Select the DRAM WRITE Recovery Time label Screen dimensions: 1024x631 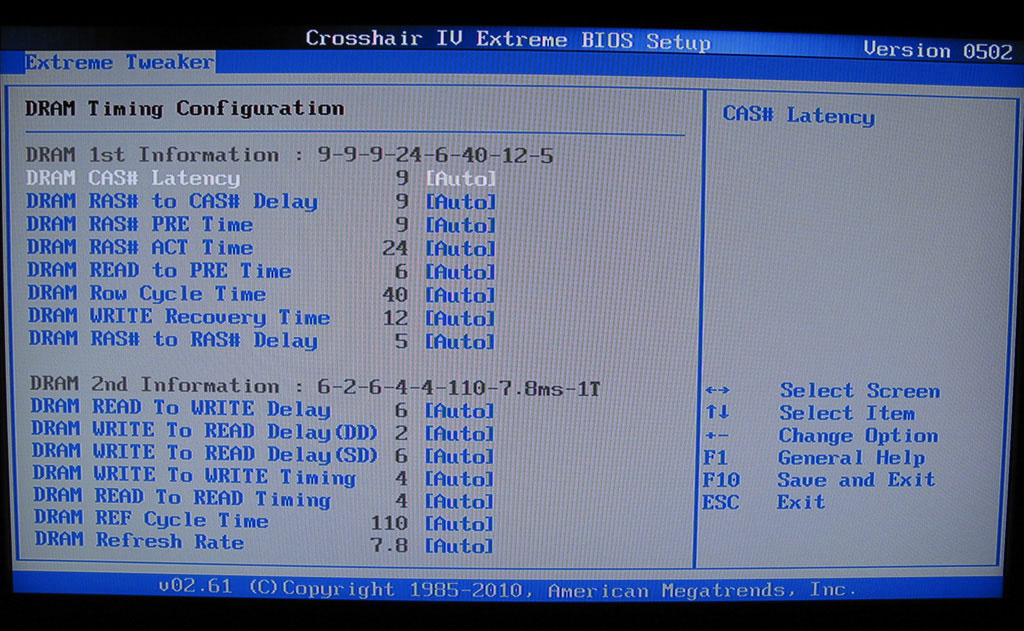tap(179, 316)
